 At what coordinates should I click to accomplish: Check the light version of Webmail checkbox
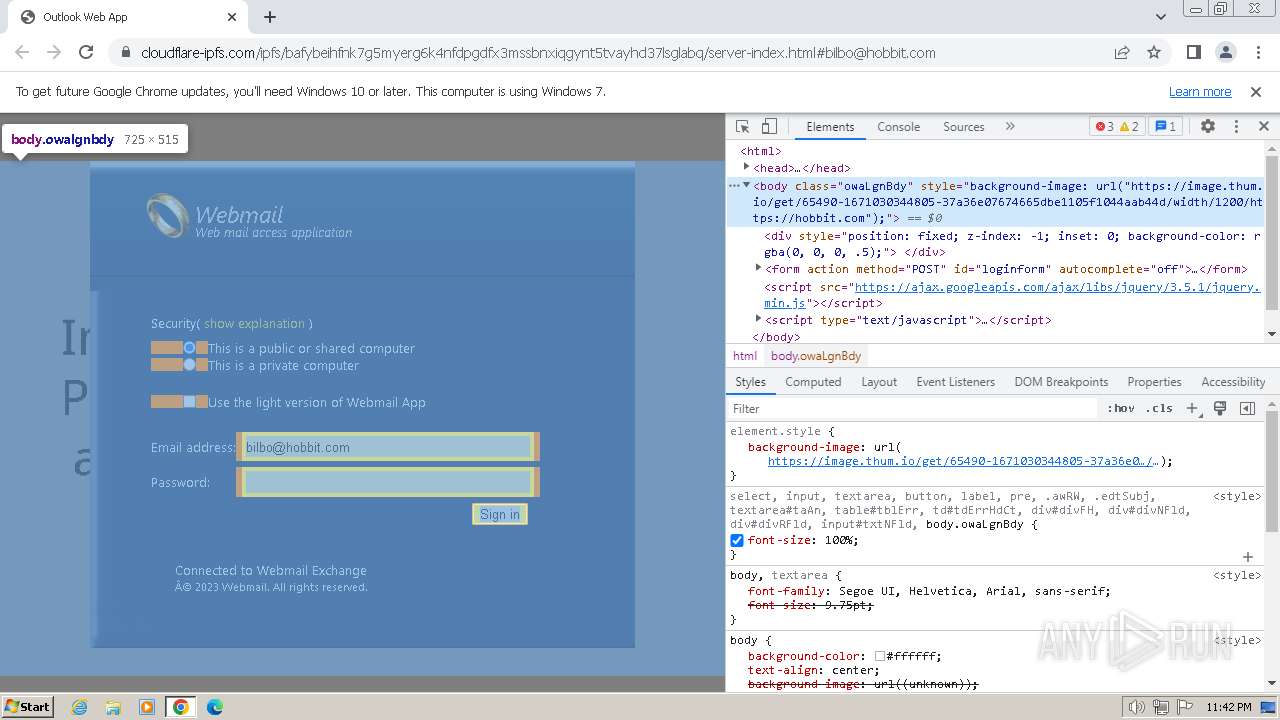pos(189,402)
